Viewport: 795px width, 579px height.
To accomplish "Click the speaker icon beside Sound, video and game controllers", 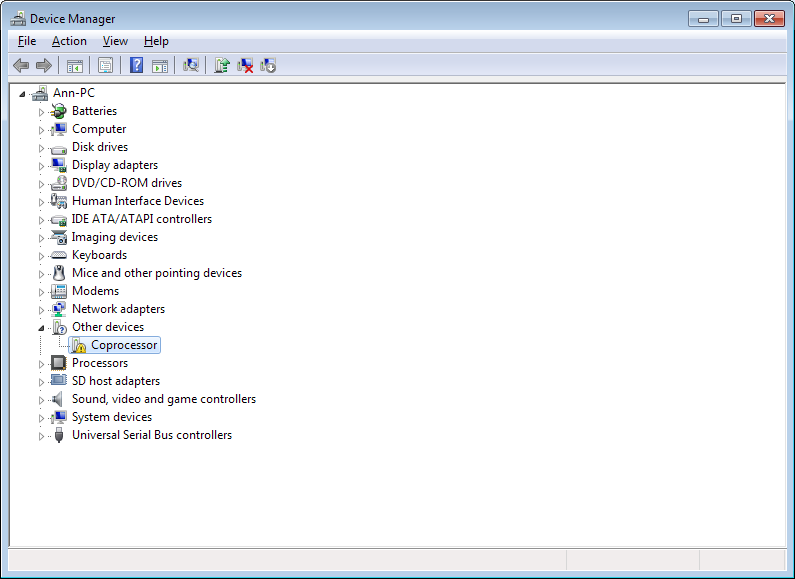I will tap(59, 399).
